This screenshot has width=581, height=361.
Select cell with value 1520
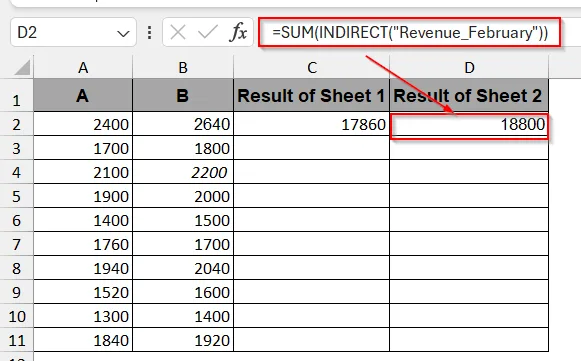coord(83,292)
